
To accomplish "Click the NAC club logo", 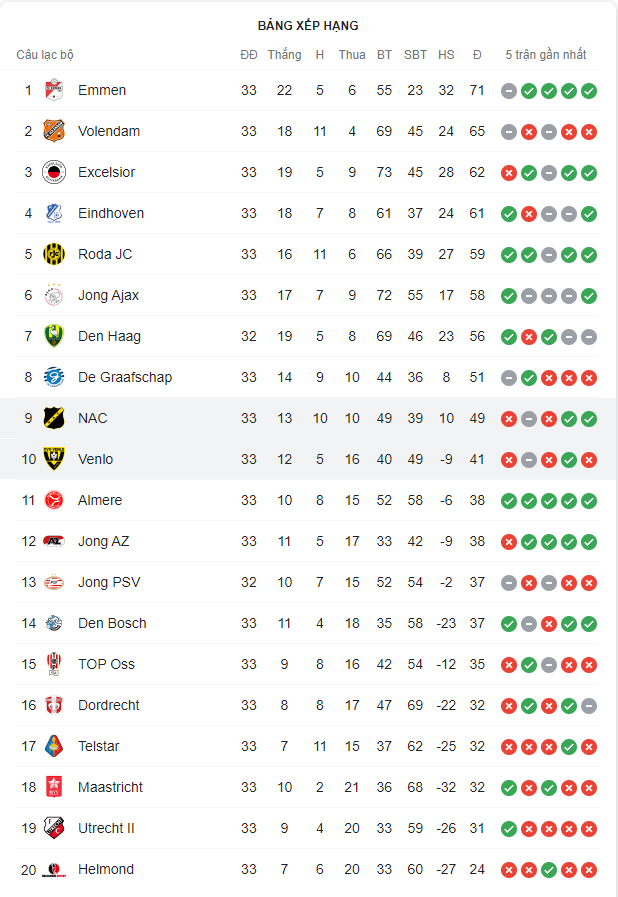I will click(54, 418).
